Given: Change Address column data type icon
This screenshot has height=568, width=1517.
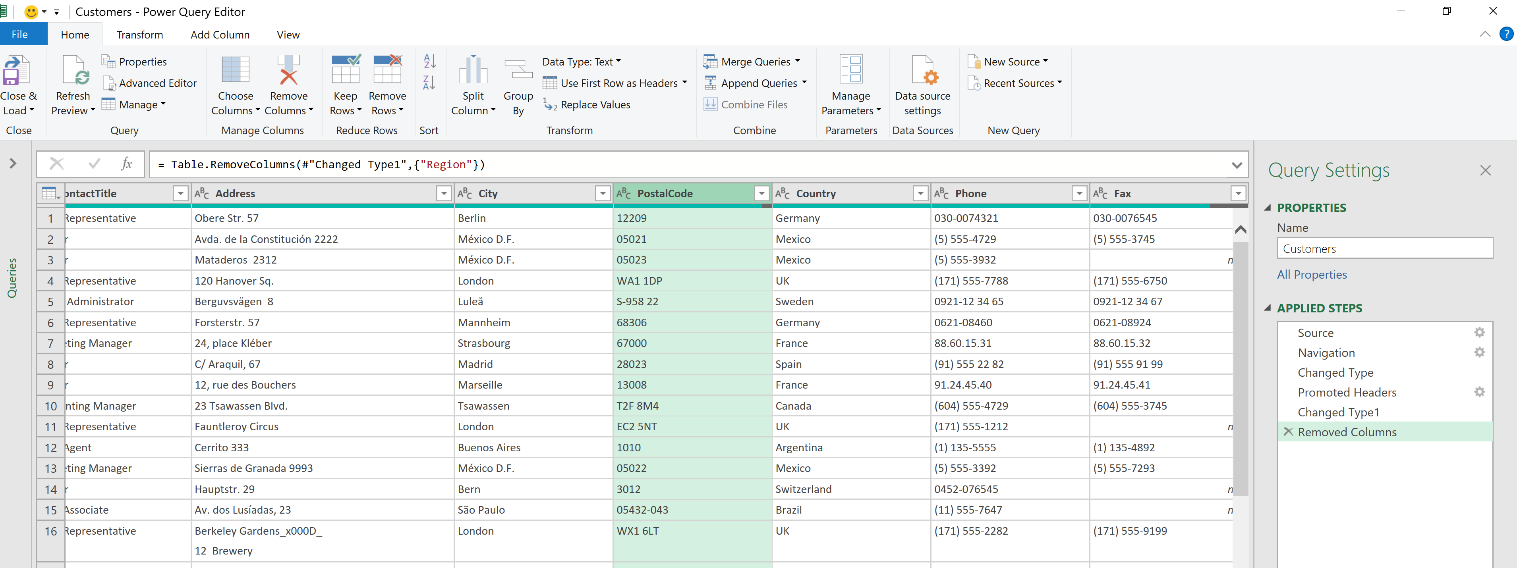Looking at the screenshot, I should (x=201, y=194).
